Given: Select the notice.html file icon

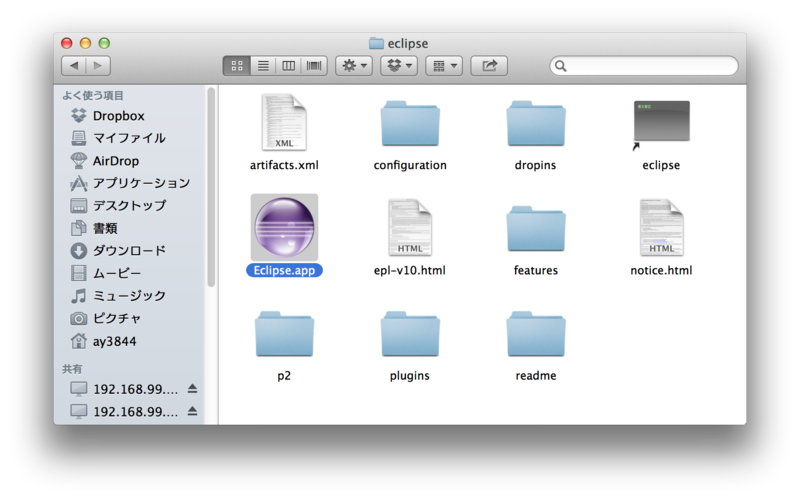Looking at the screenshot, I should [x=661, y=228].
